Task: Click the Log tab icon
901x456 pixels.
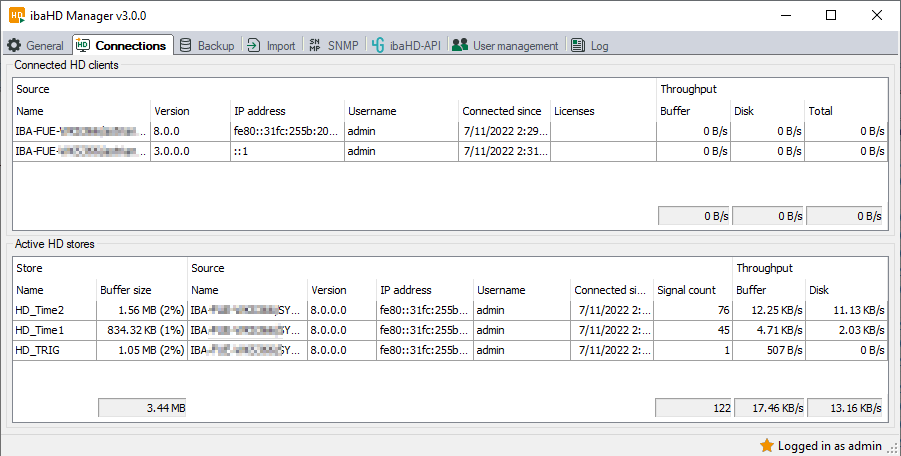Action: coord(578,46)
